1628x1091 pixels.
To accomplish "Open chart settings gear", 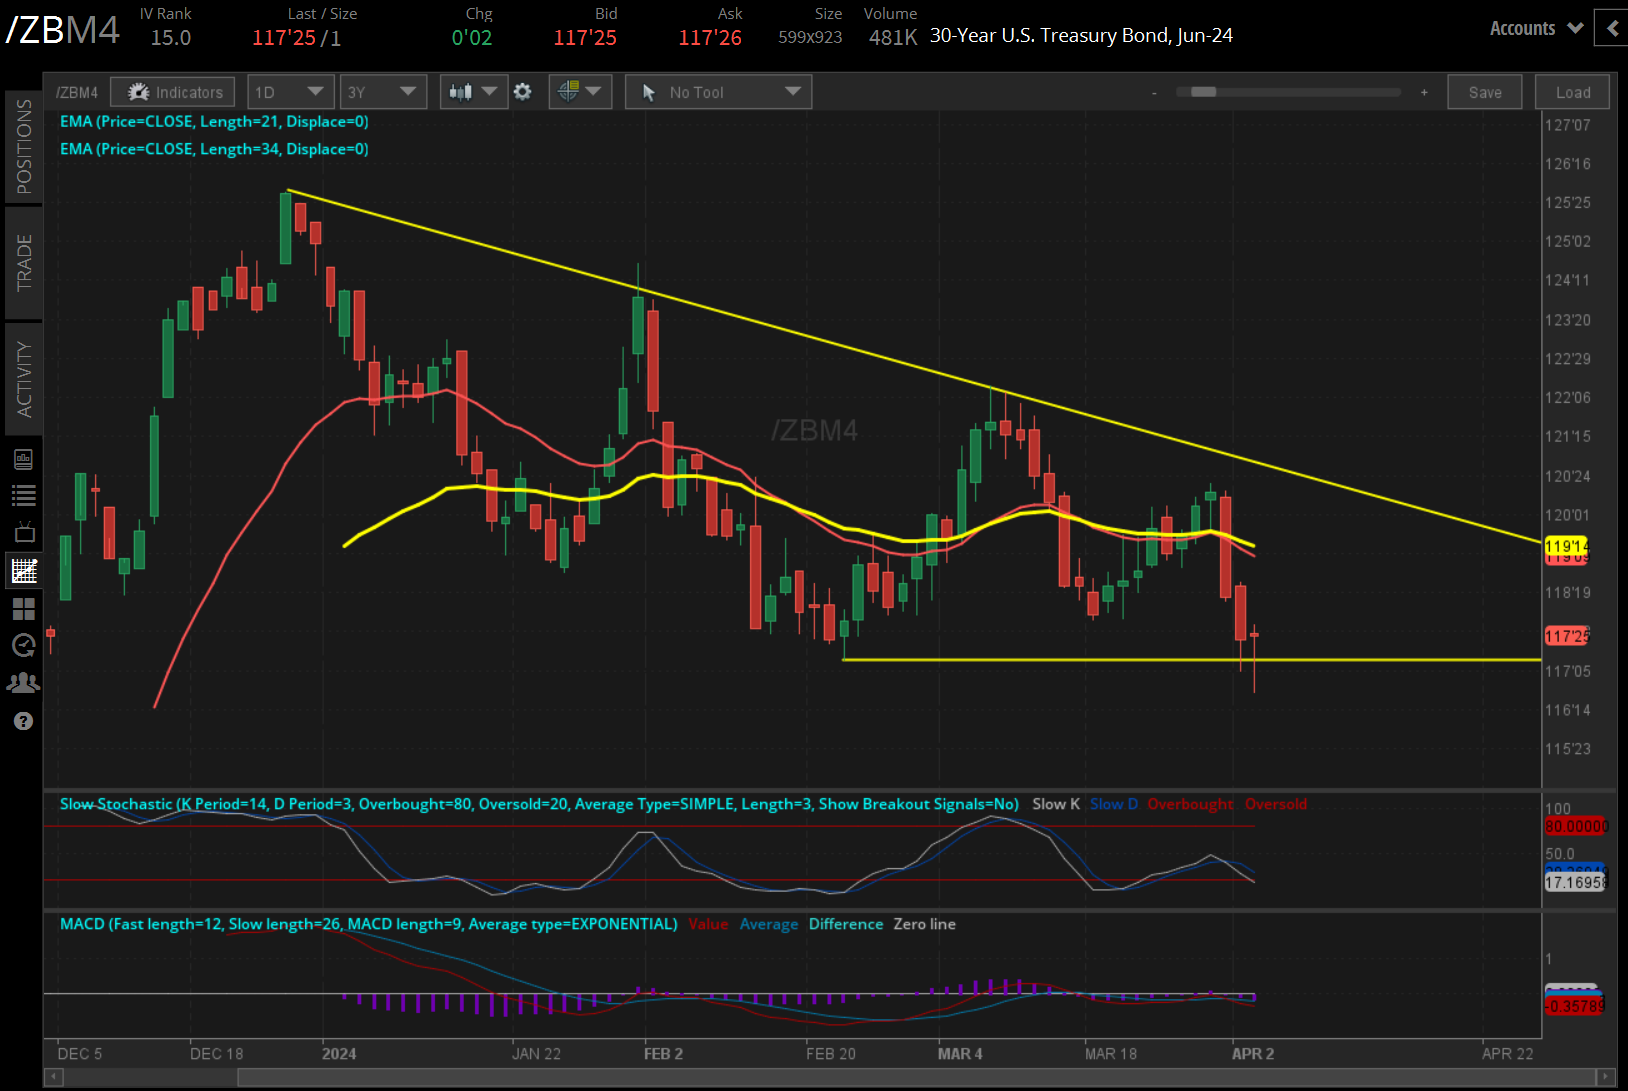I will tap(522, 92).
